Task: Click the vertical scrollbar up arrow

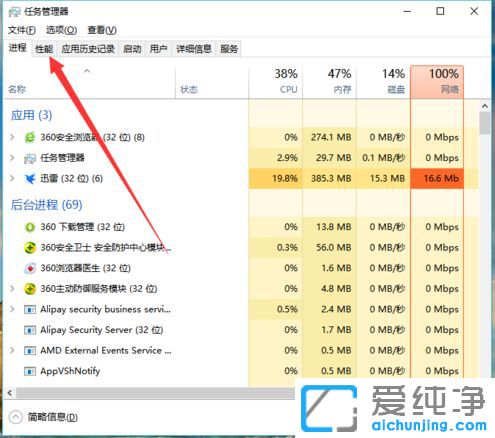Action: pos(485,106)
